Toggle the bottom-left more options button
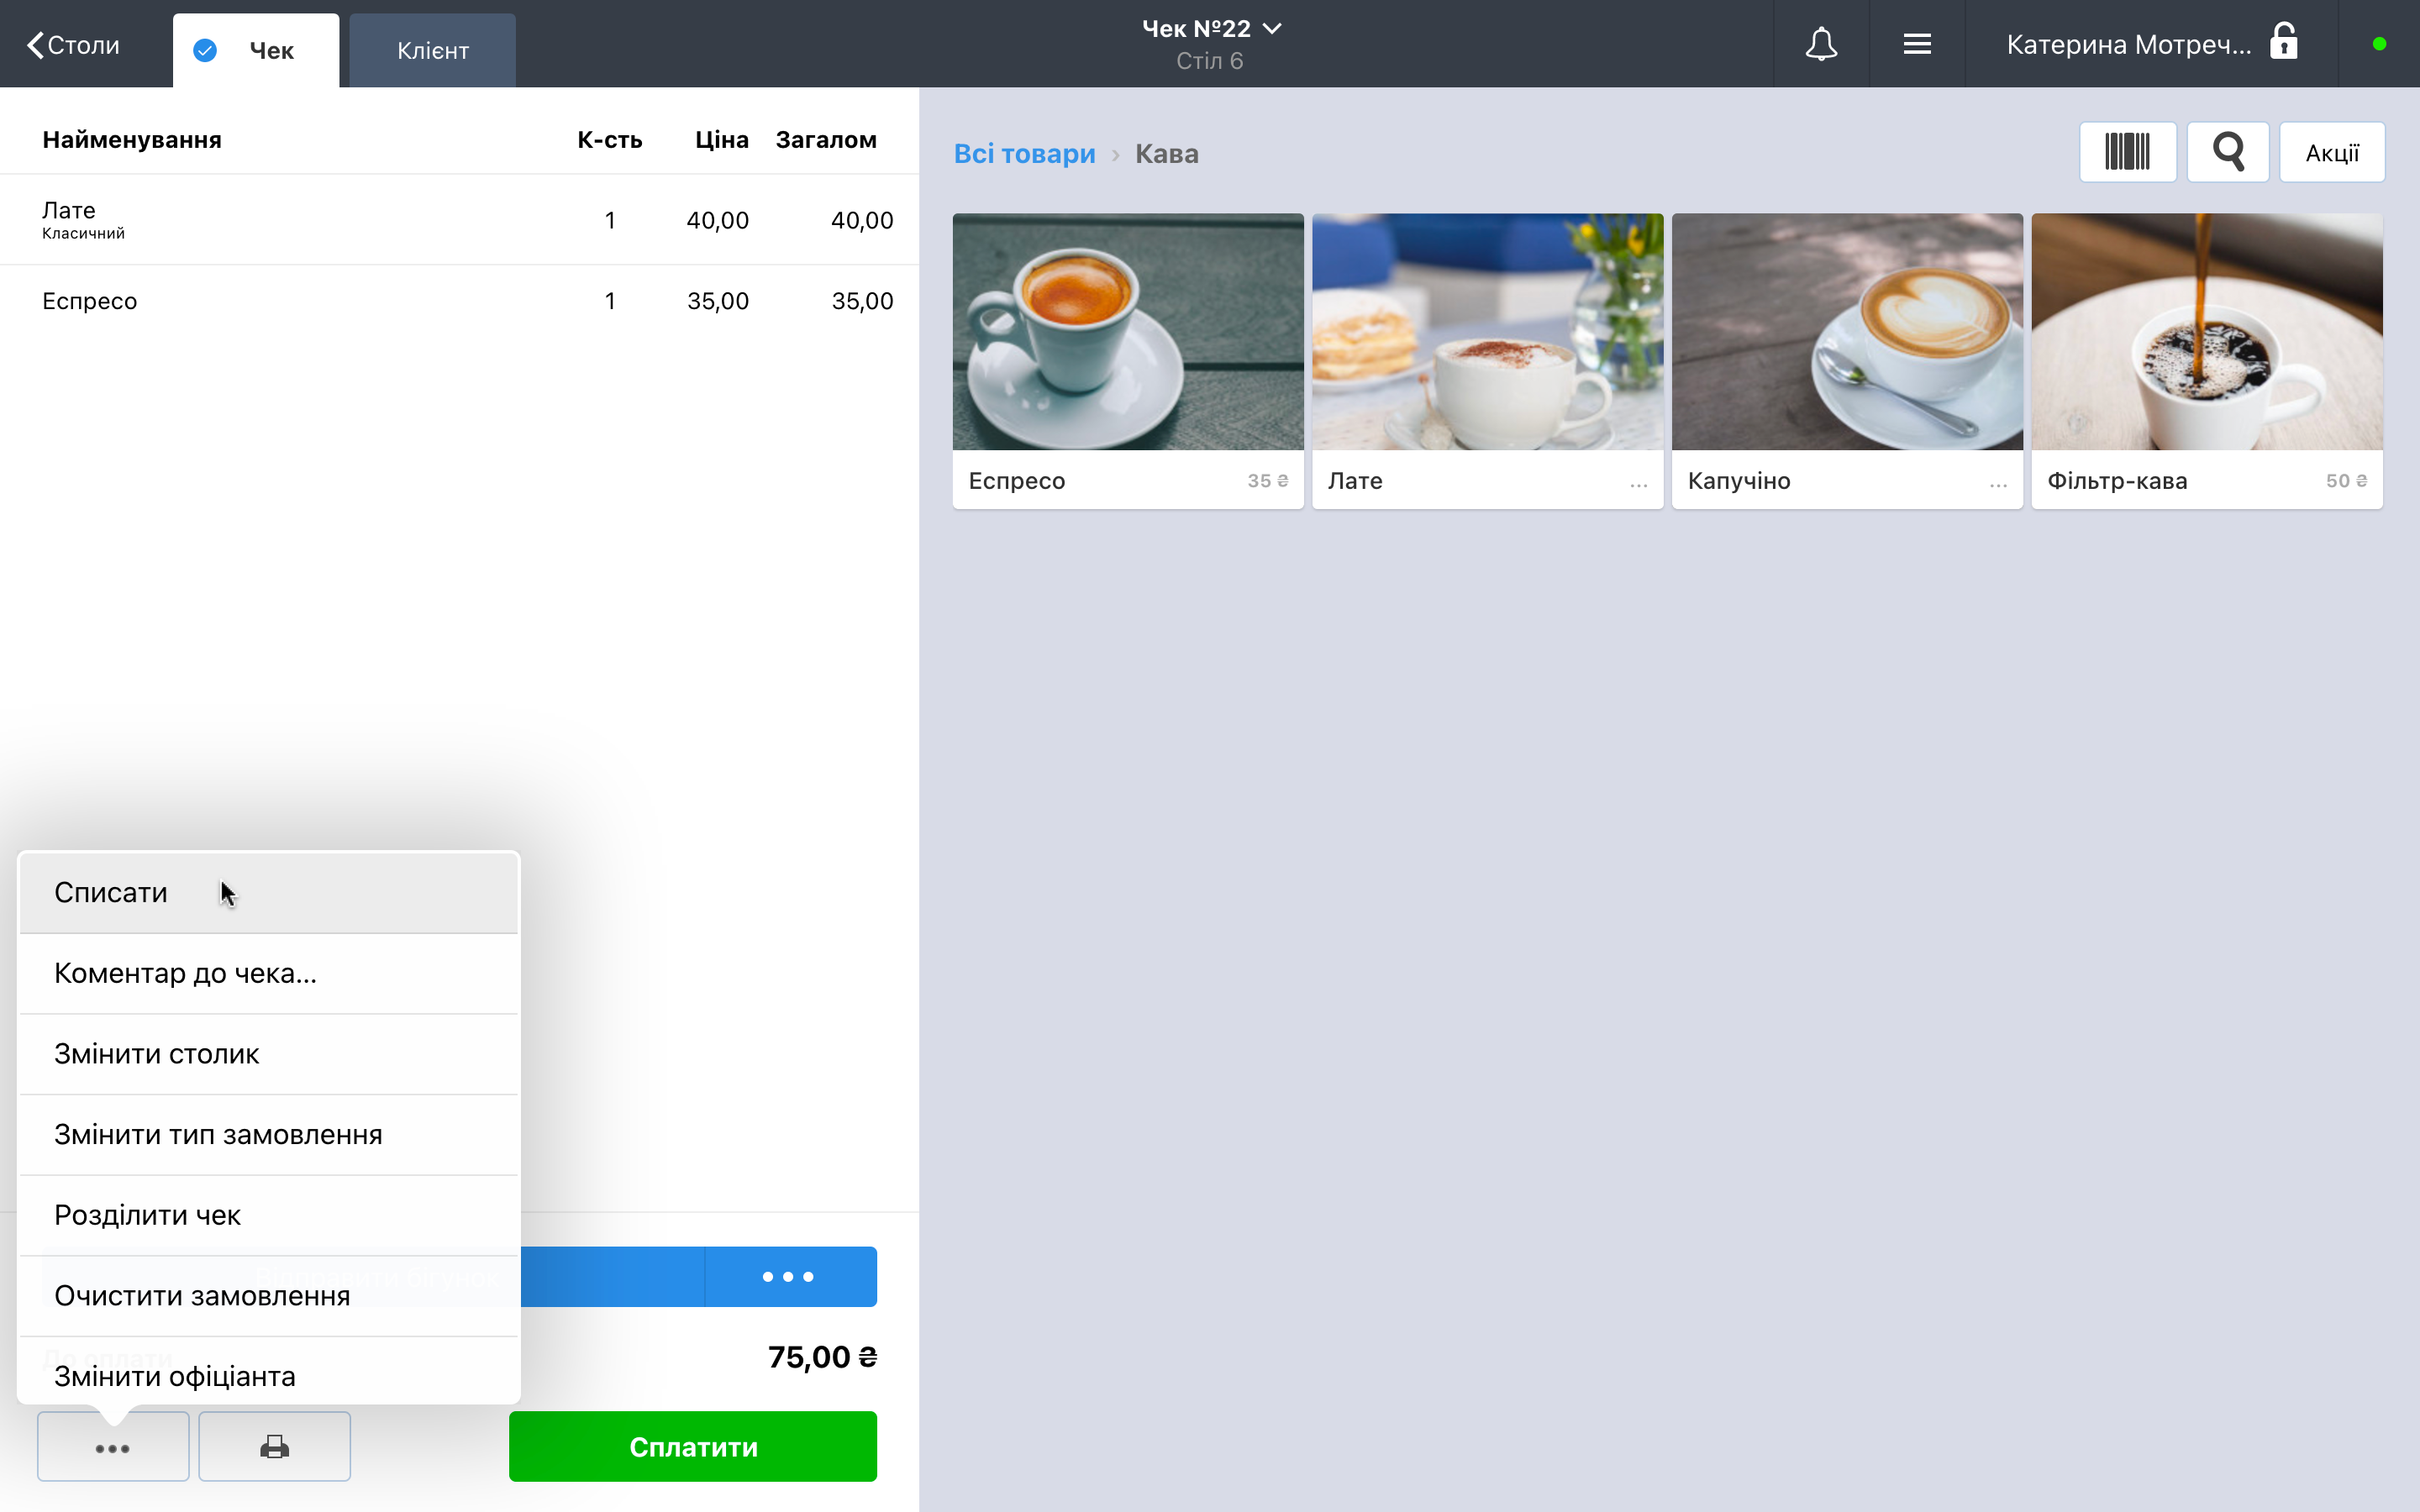The image size is (2420, 1512). [x=113, y=1447]
